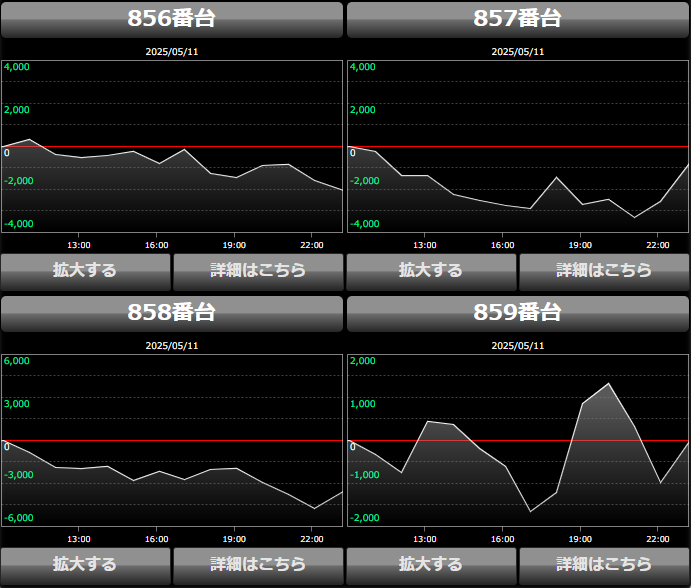
Task: Click the 4,000 axis label in 856番台 graph
Action: [x=17, y=67]
